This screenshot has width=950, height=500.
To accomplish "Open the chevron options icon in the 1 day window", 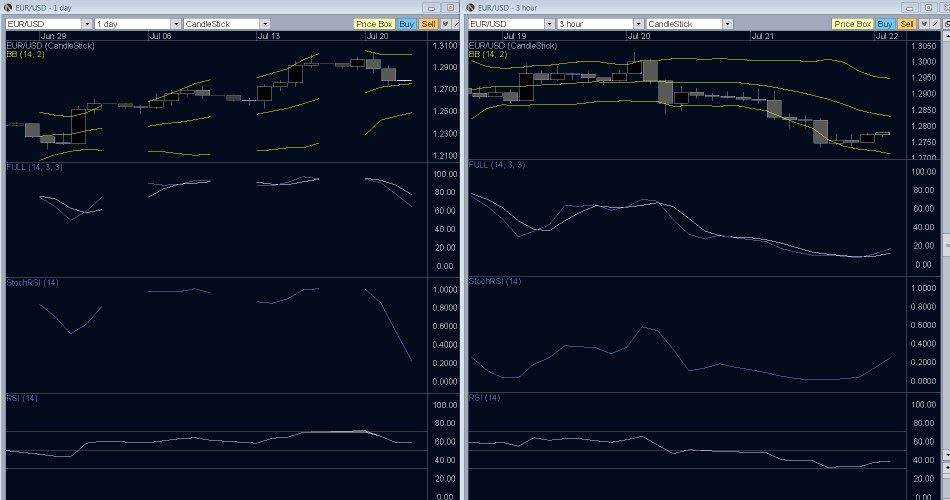I will tap(446, 24).
